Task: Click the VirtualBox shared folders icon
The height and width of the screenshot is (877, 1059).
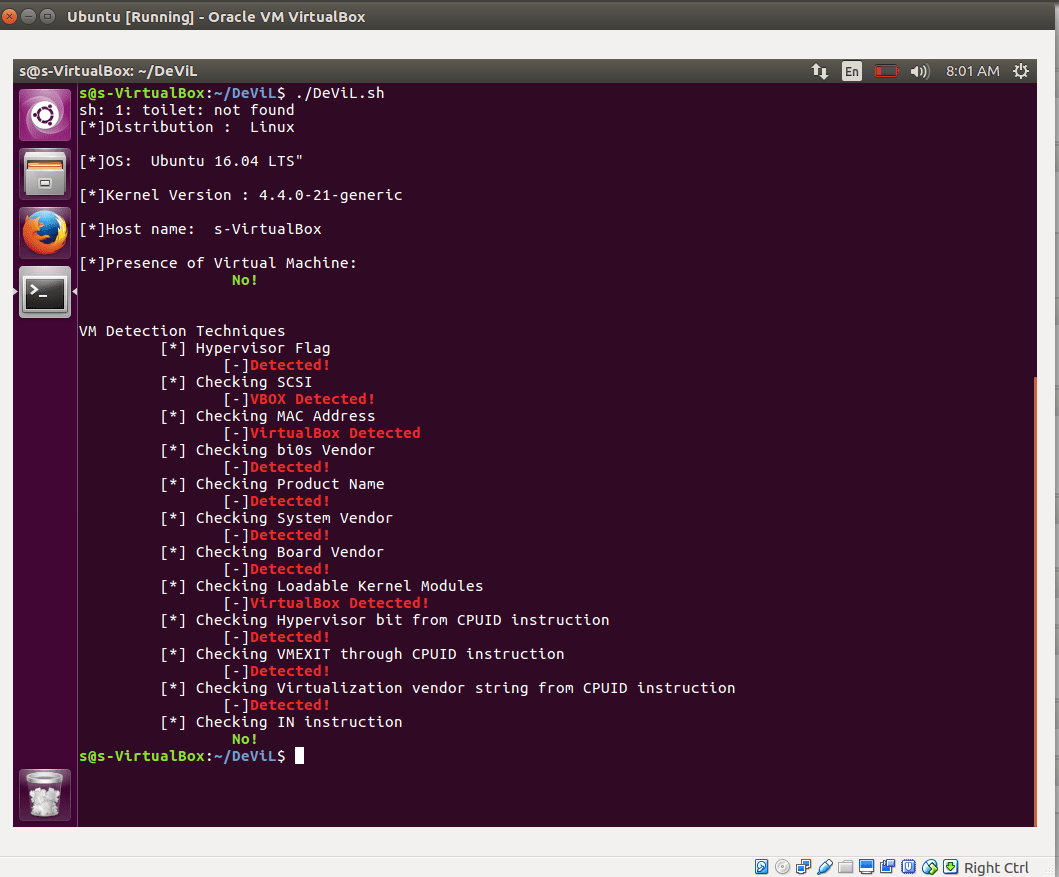Action: coord(845,867)
